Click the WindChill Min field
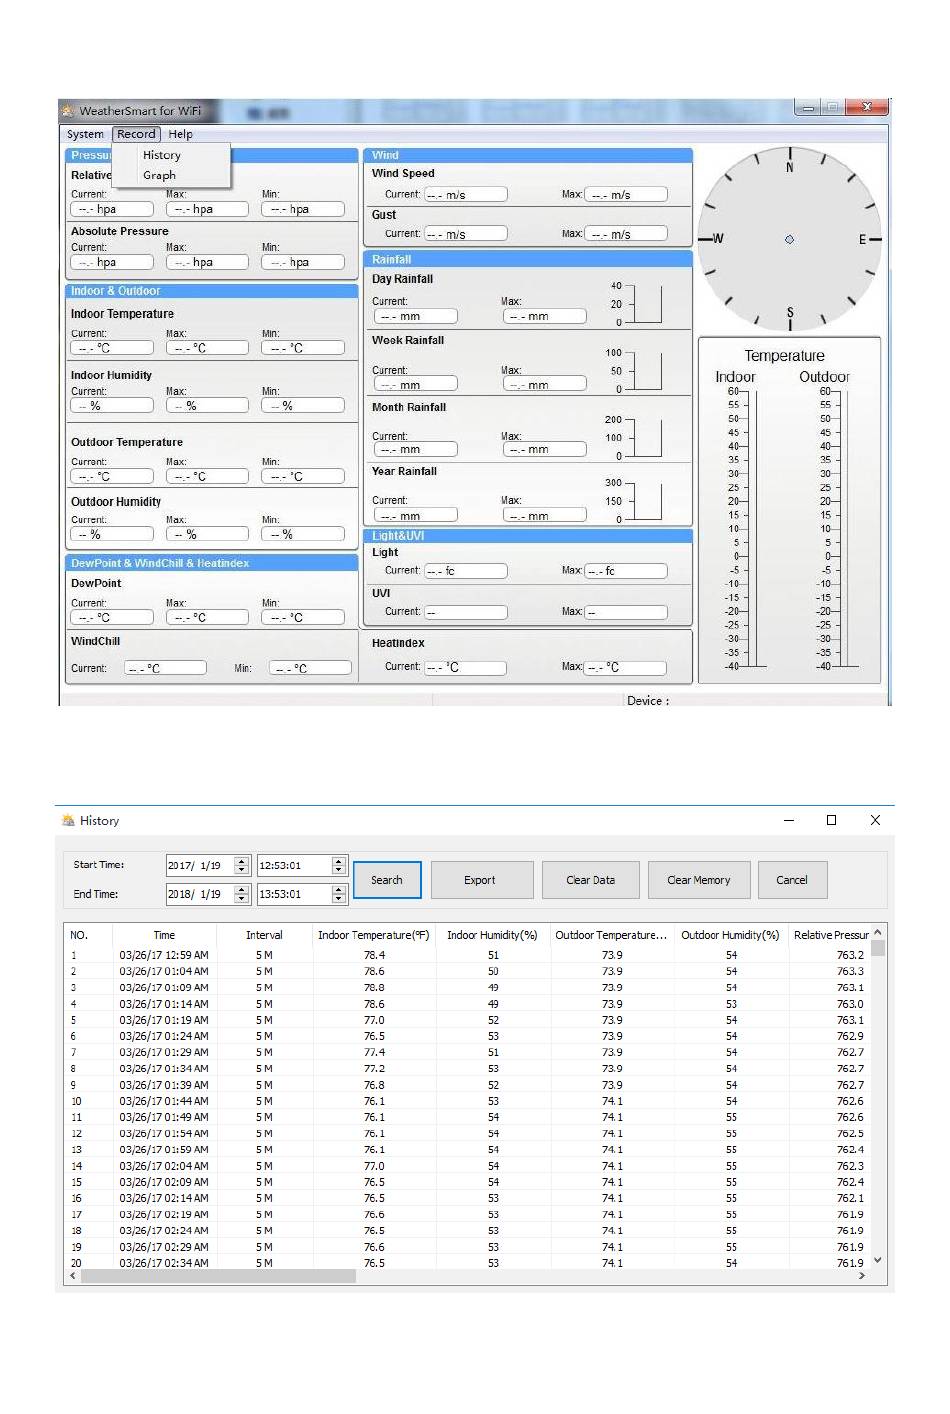The width and height of the screenshot is (950, 1414). [310, 668]
